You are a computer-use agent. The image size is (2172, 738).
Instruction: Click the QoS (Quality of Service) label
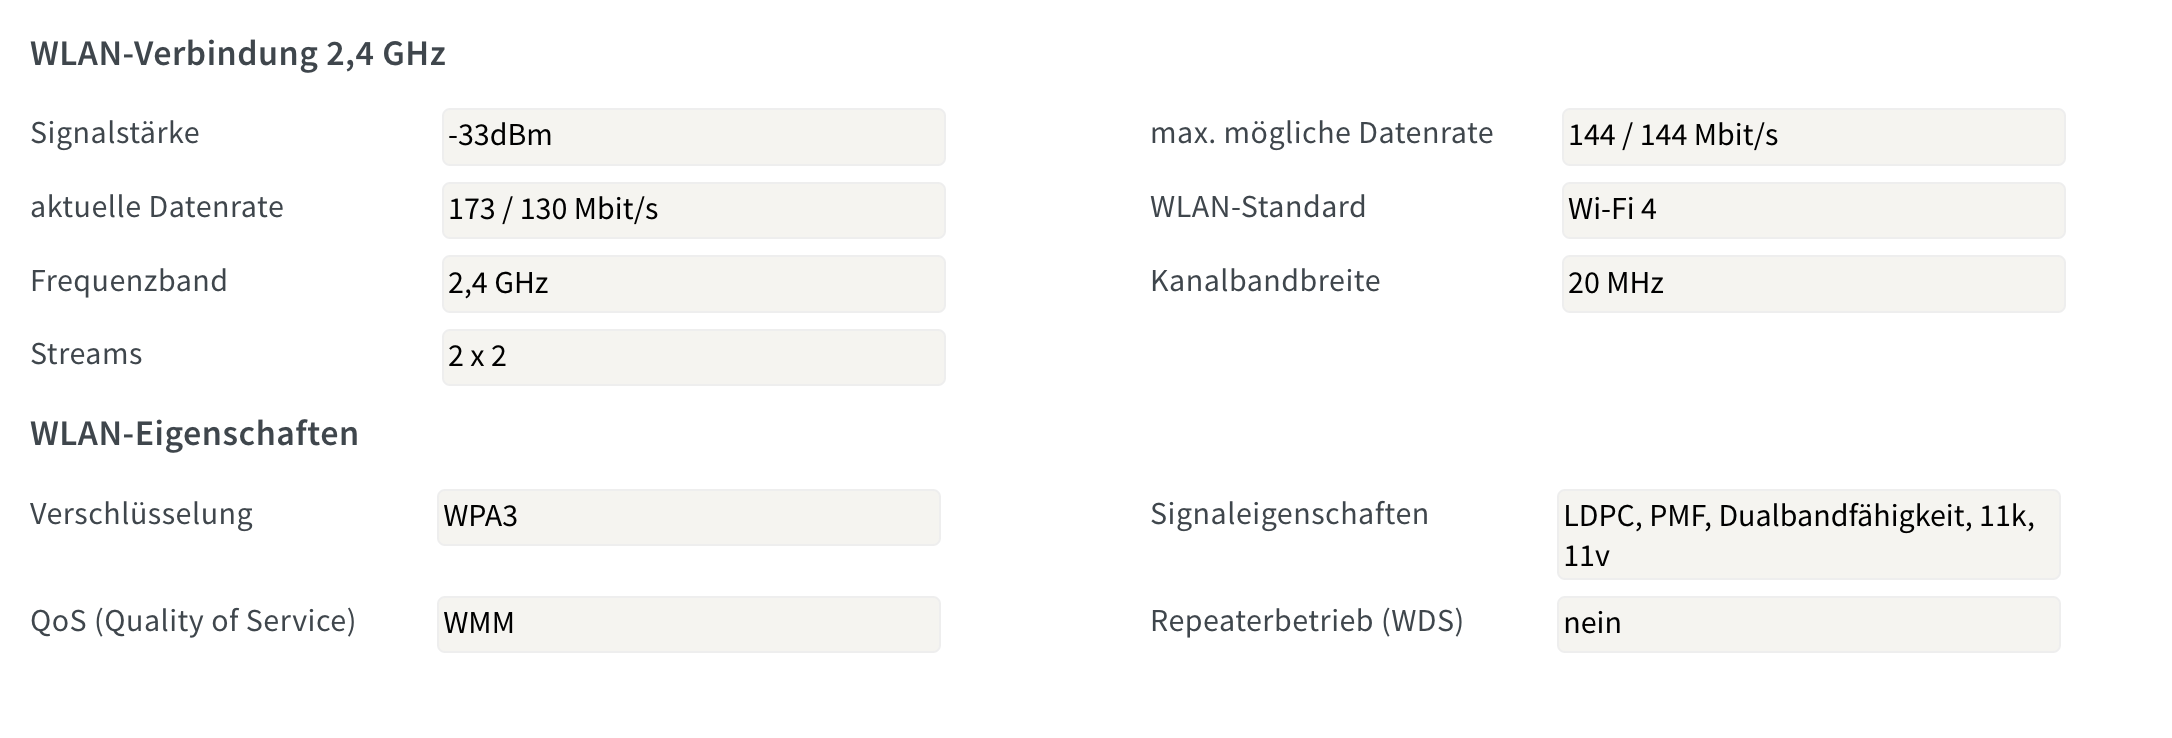[196, 620]
